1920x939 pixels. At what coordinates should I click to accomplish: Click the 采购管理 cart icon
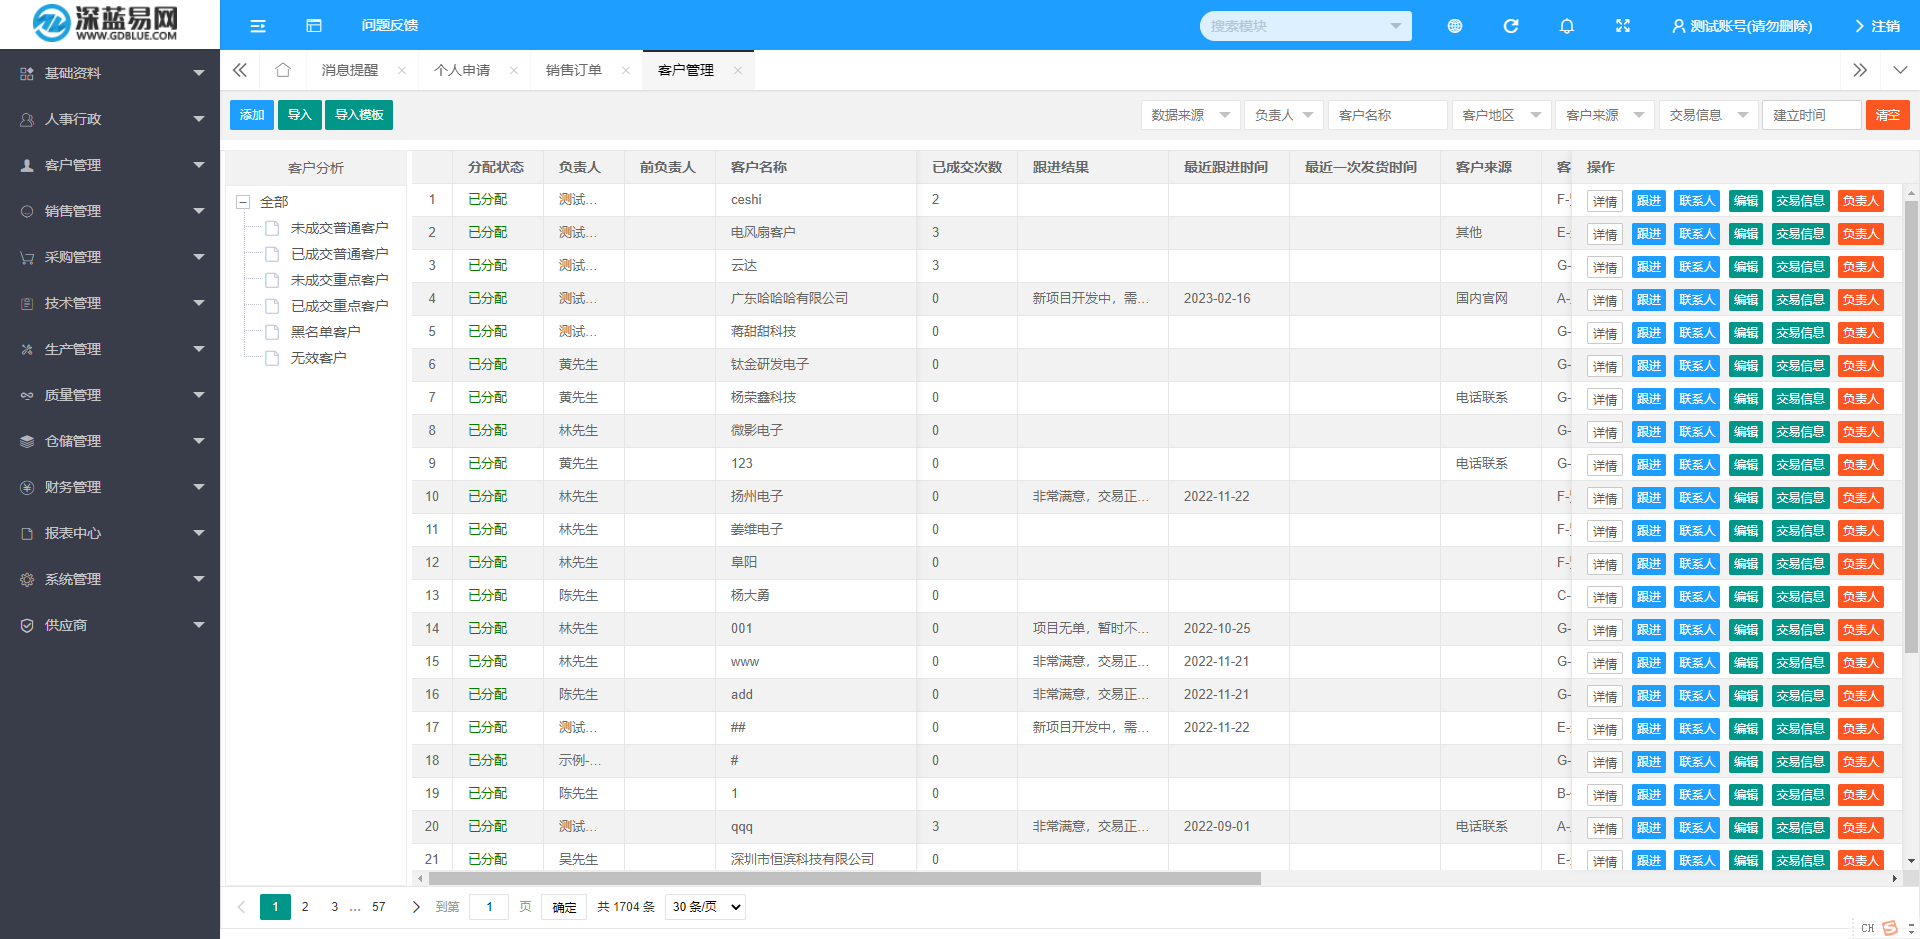(x=27, y=257)
